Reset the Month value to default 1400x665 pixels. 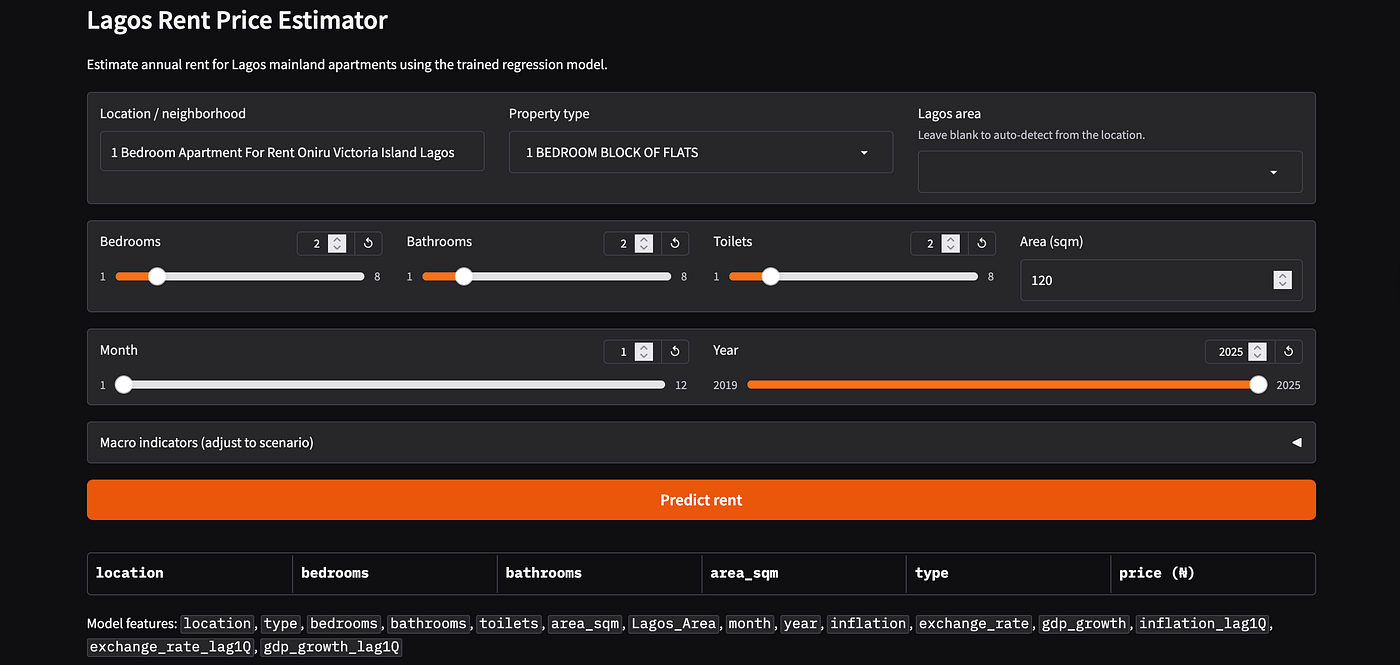[674, 351]
